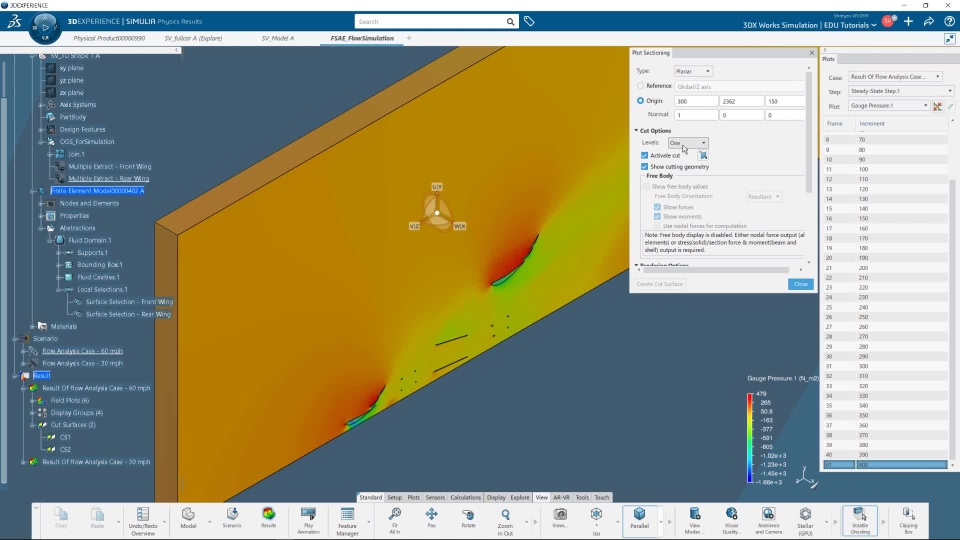Open the help question mark icon
Viewport: 960px width, 540px height.
[x=949, y=21]
